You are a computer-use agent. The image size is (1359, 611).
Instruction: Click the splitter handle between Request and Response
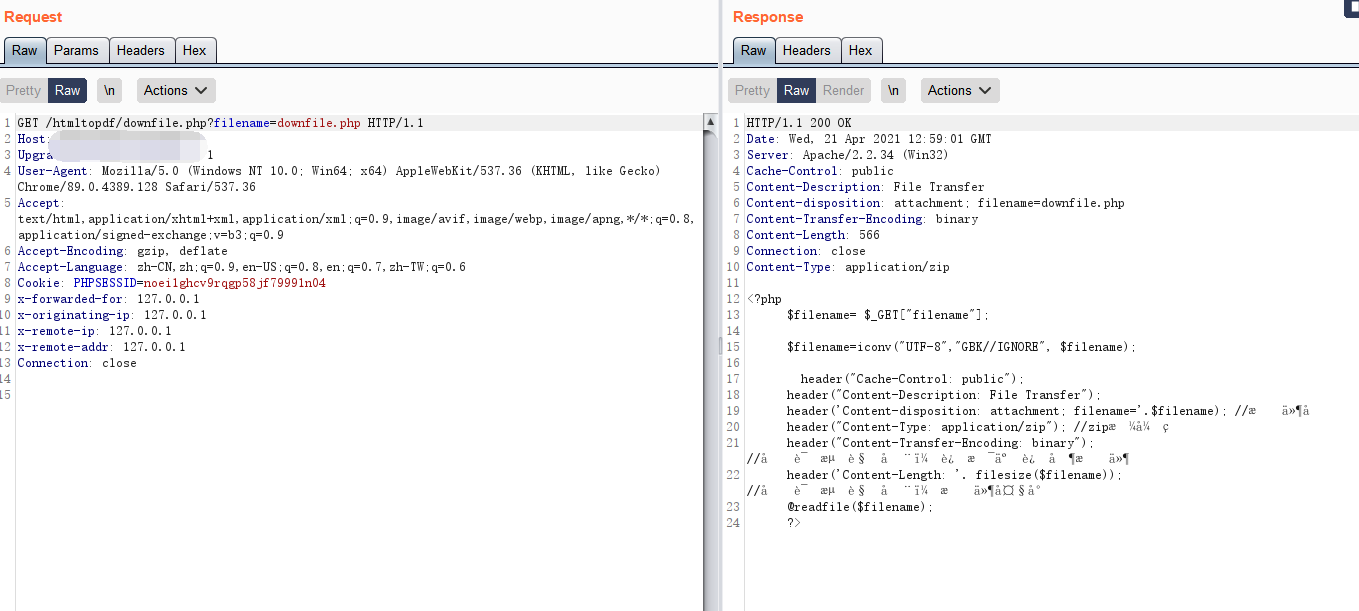[x=719, y=346]
